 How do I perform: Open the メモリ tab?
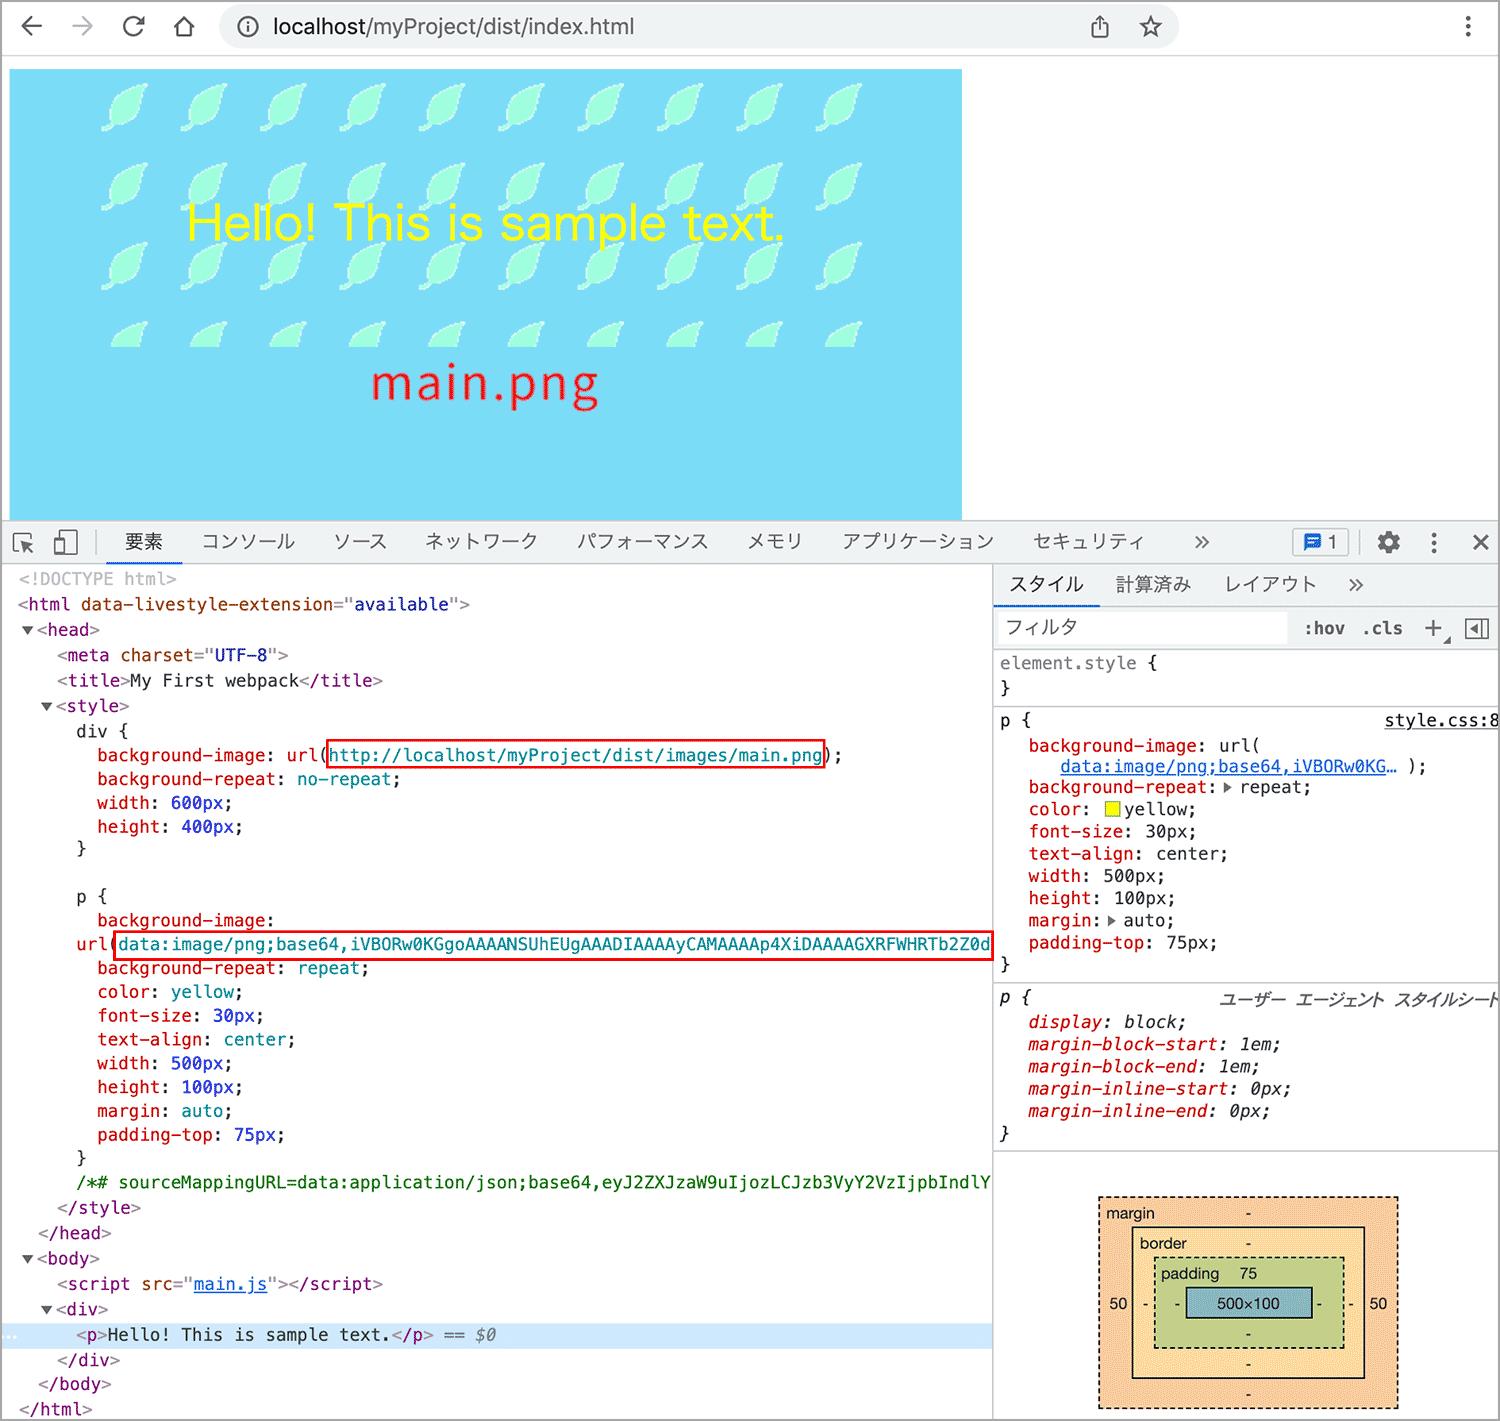click(775, 542)
